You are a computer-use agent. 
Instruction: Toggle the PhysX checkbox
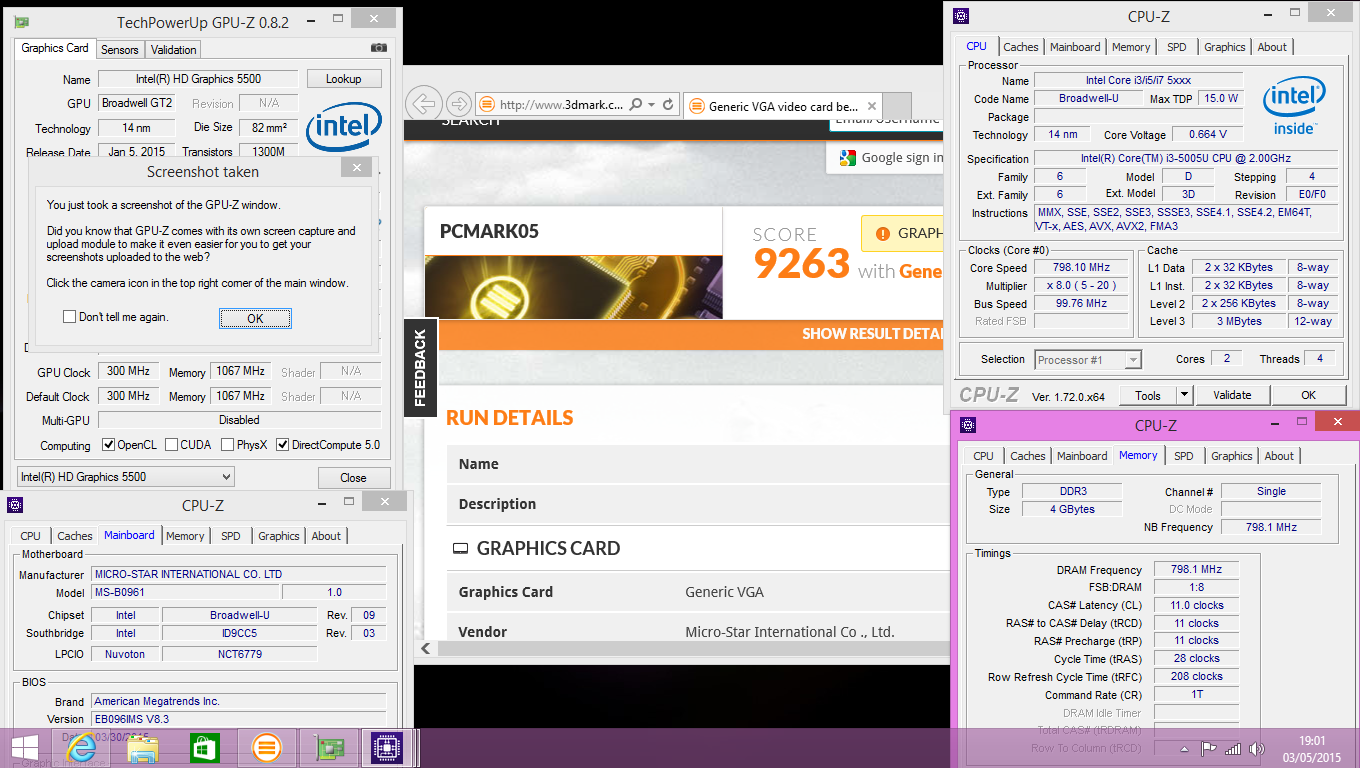[x=228, y=445]
